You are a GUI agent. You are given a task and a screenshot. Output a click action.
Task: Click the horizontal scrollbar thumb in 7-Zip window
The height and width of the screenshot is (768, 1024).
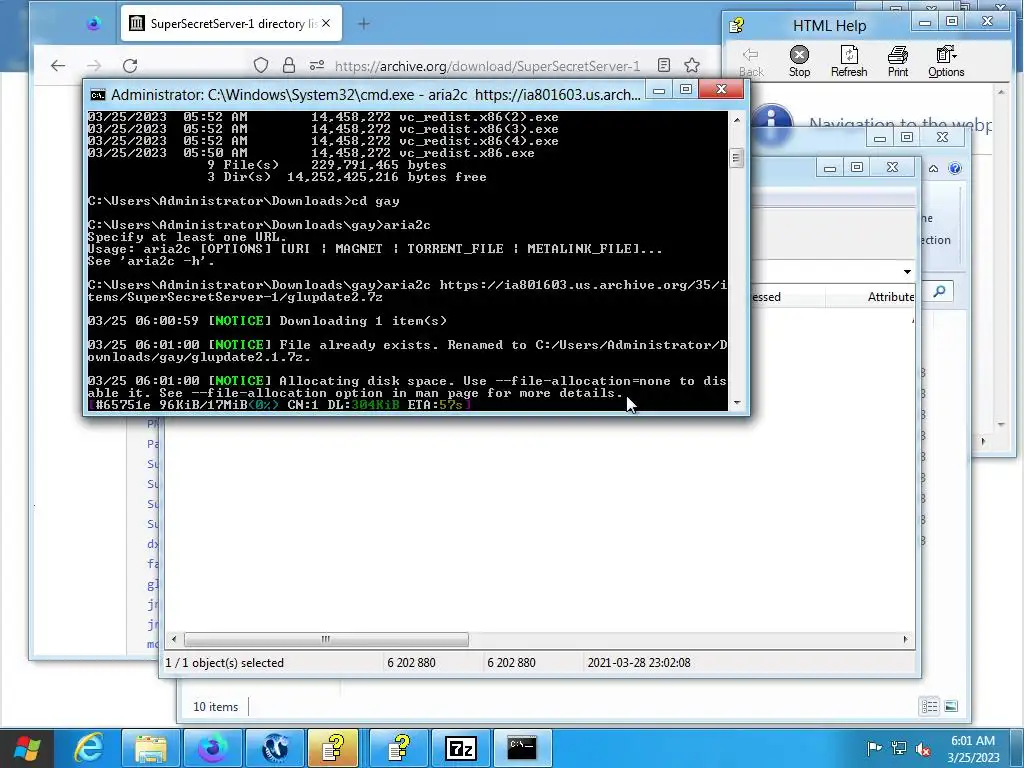[326, 639]
